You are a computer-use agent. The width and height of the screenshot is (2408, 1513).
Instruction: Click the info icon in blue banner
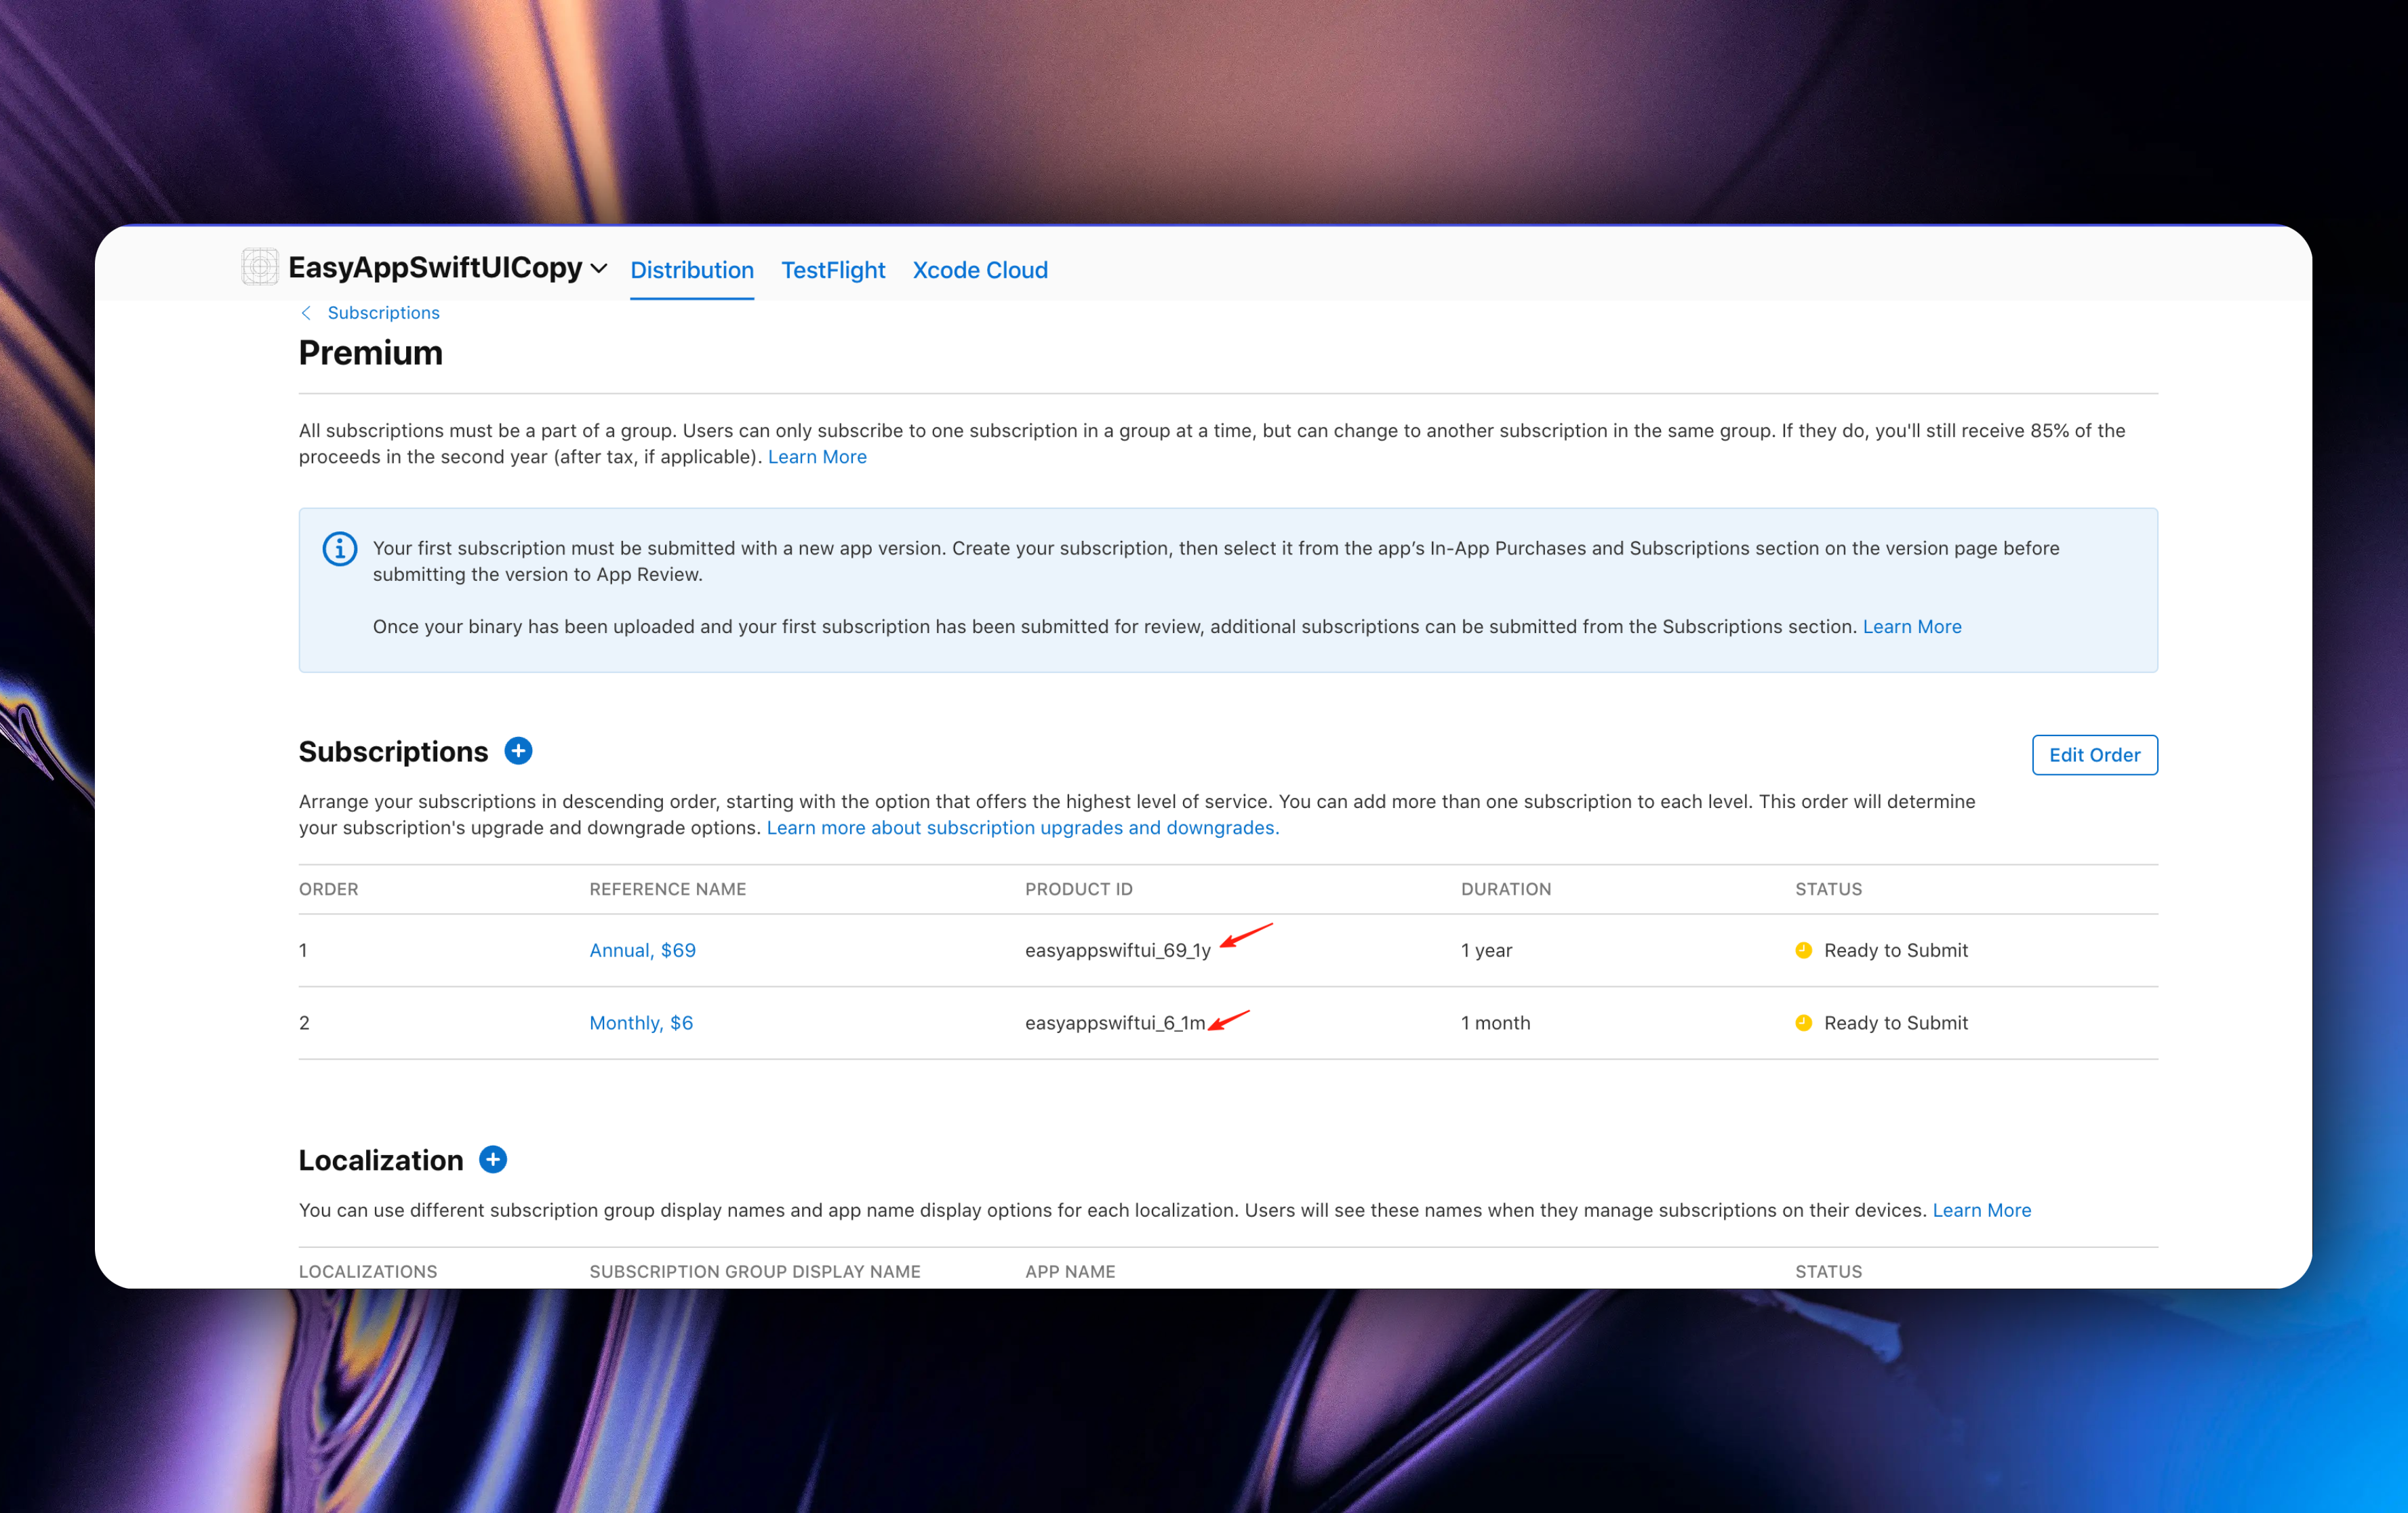340,549
